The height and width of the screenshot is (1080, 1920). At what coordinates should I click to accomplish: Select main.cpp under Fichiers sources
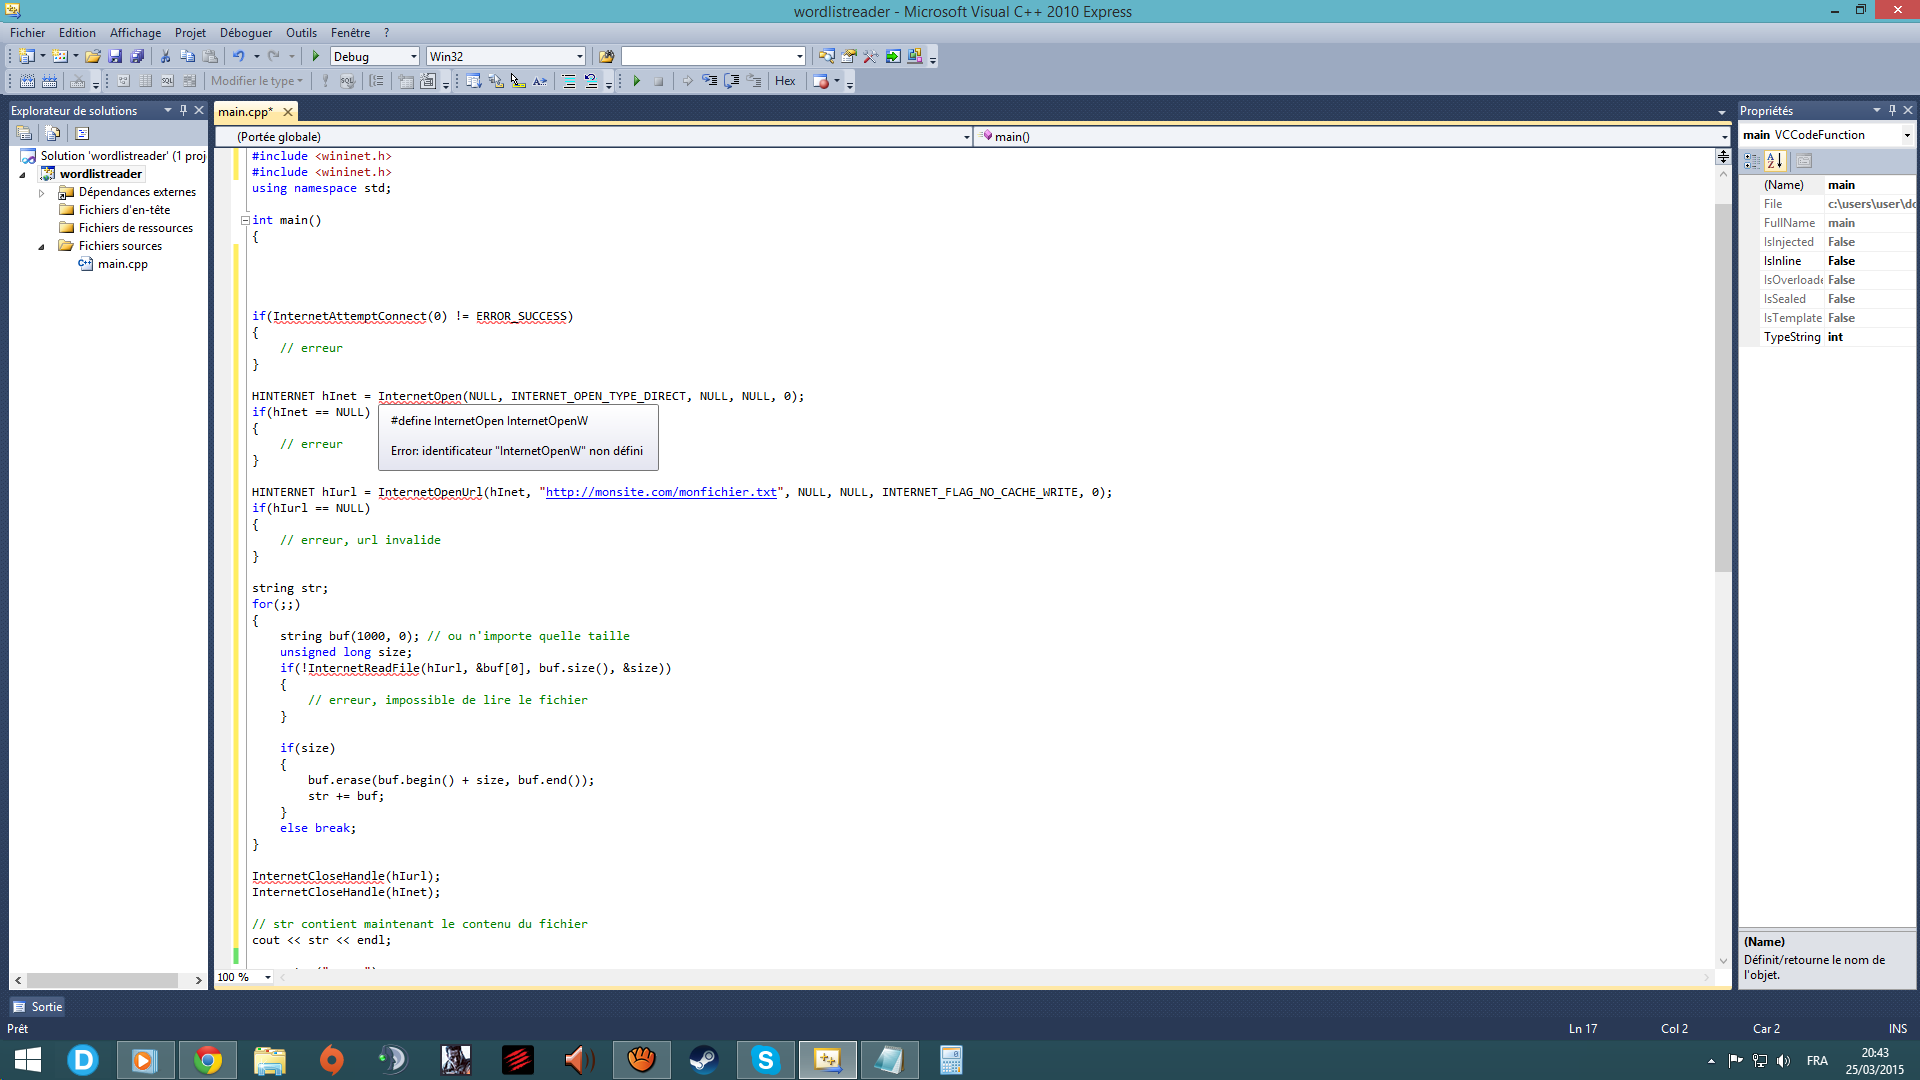pos(122,264)
